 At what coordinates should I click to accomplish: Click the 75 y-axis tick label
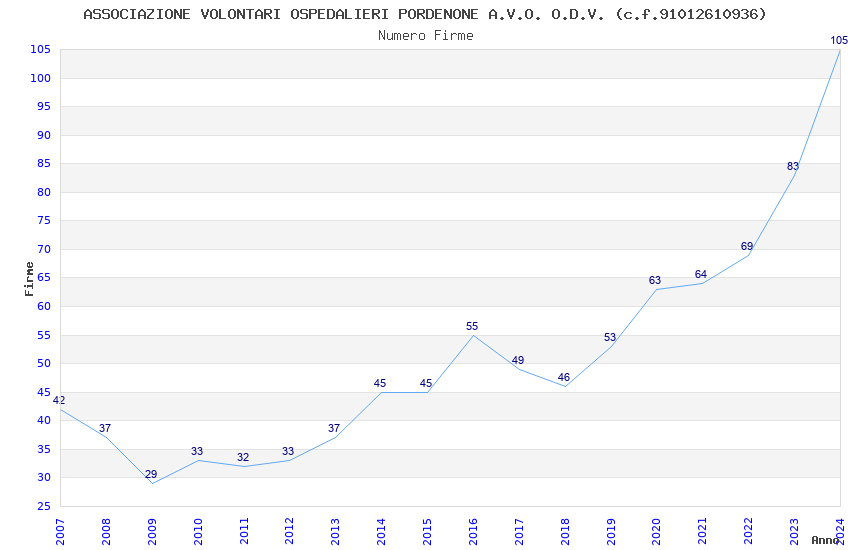tap(44, 221)
